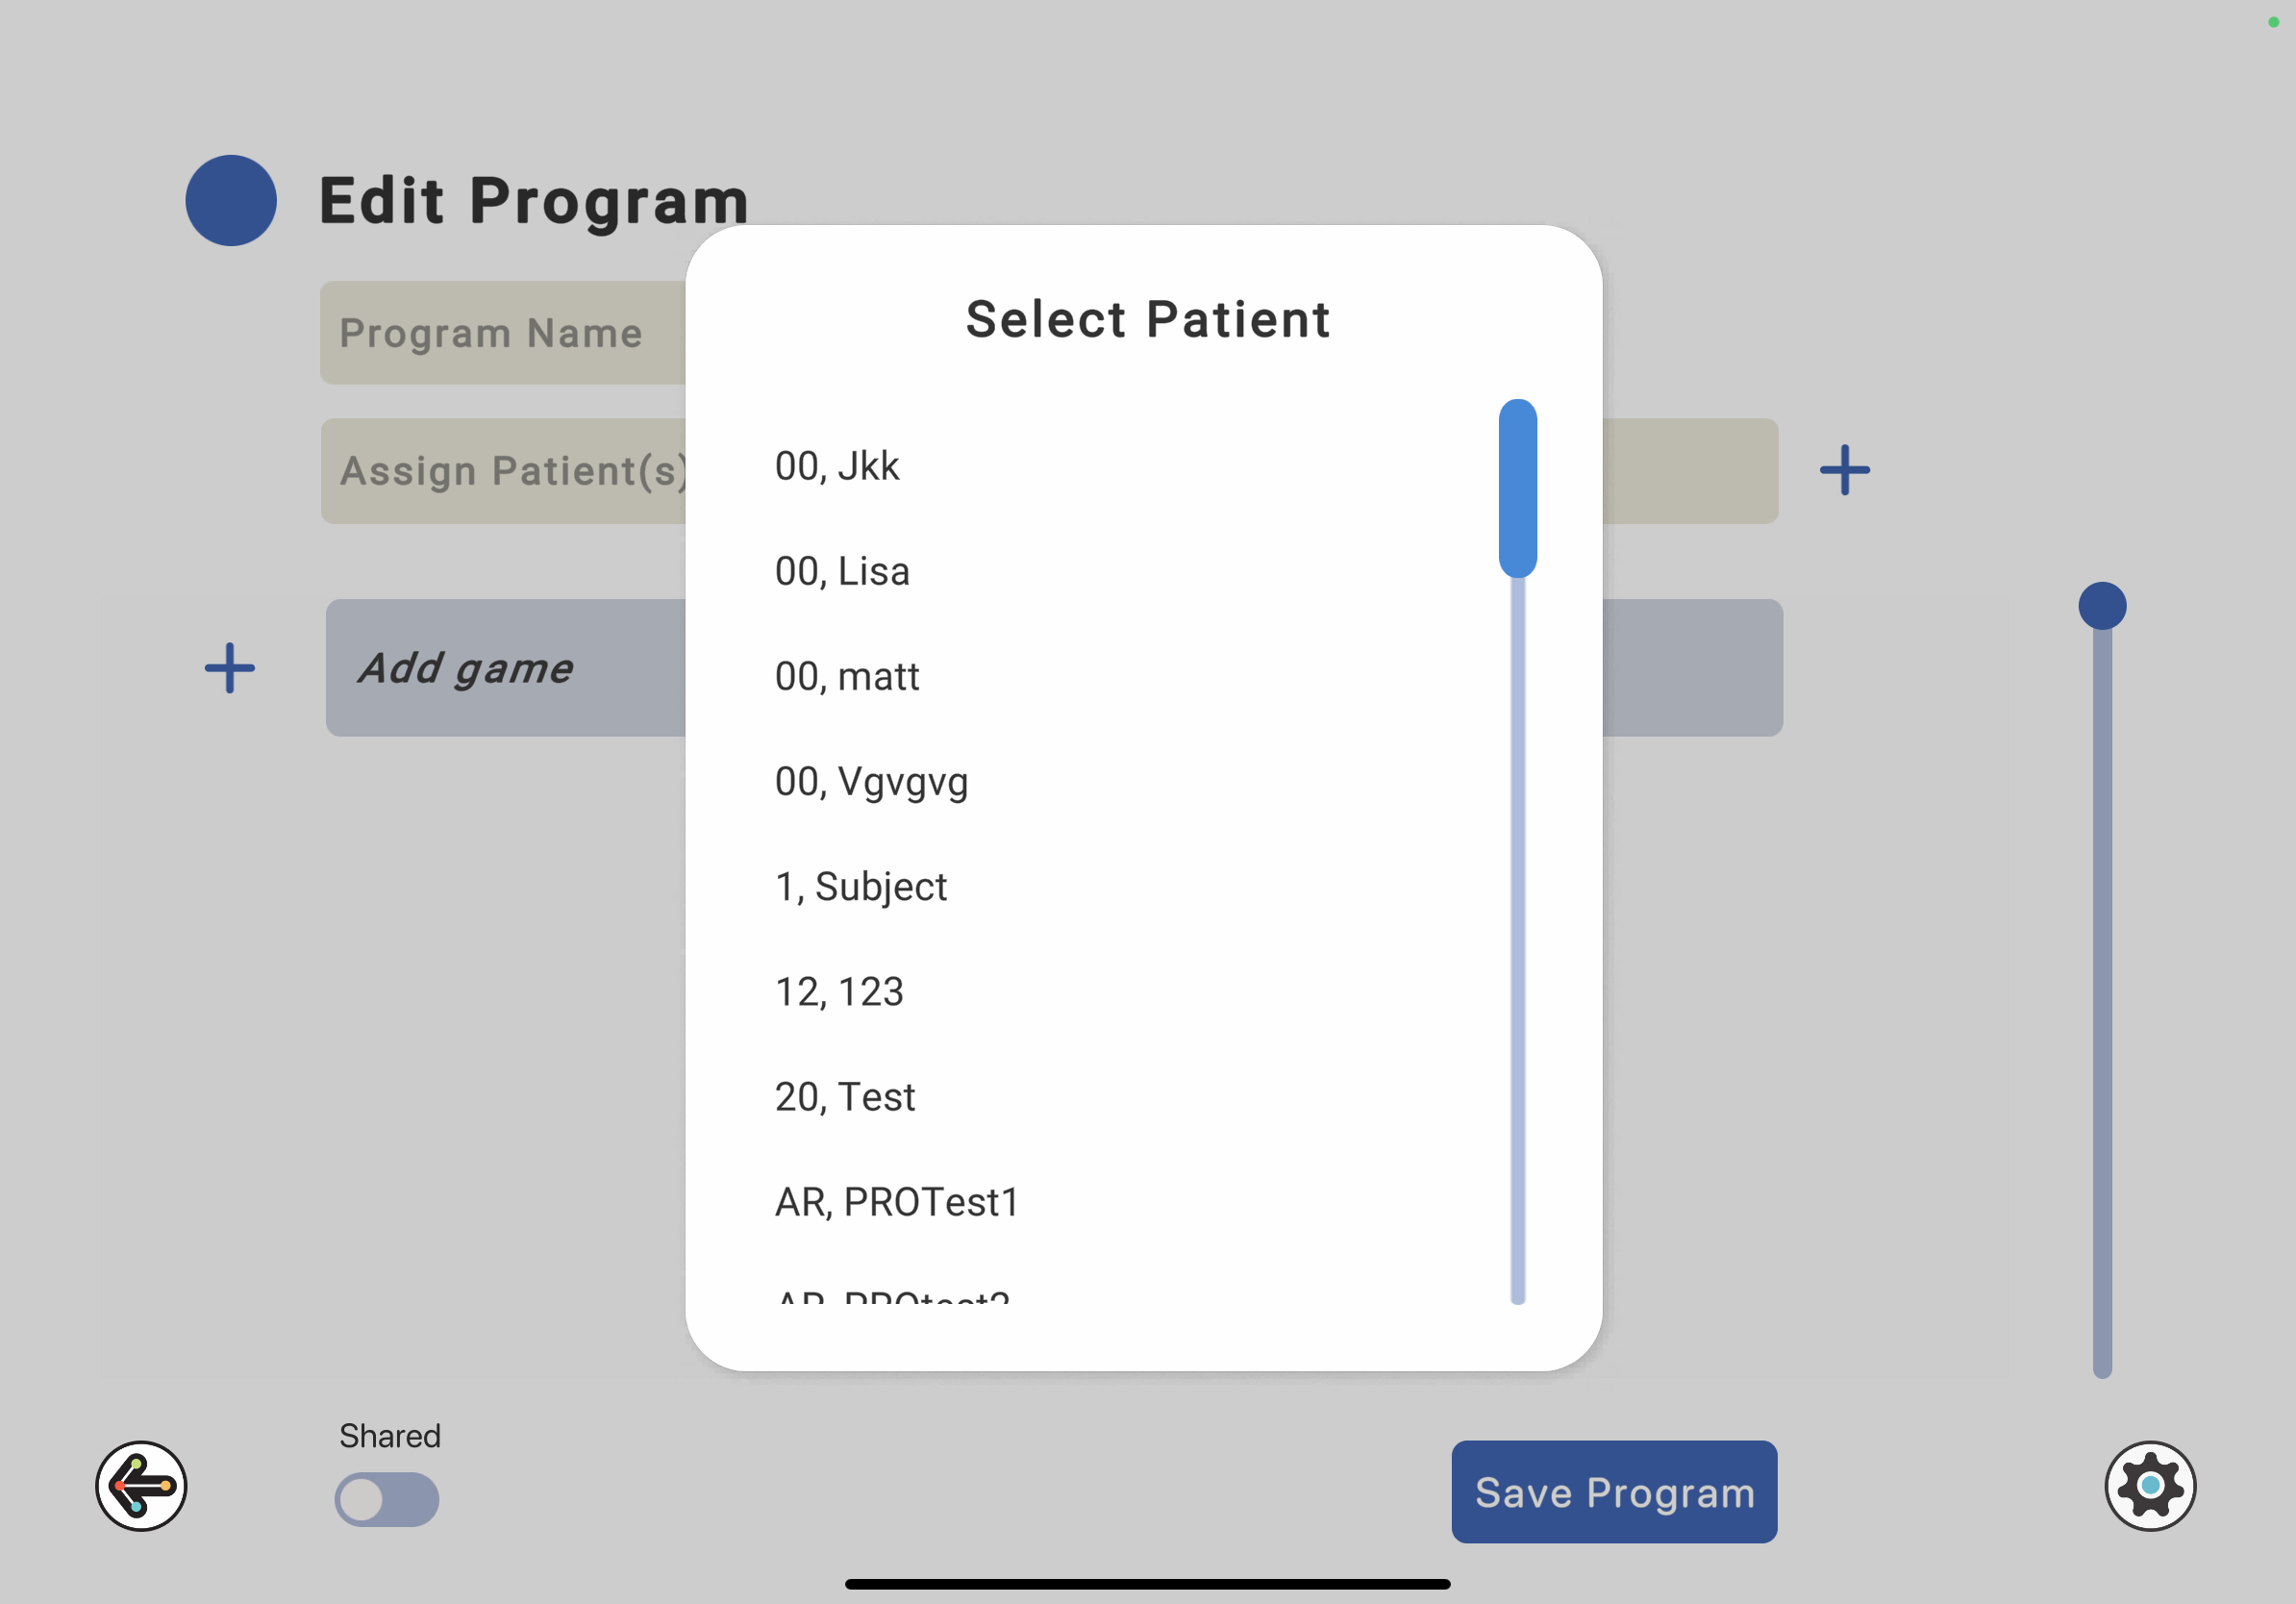
Task: Click the Program Name input field
Action: [502, 333]
